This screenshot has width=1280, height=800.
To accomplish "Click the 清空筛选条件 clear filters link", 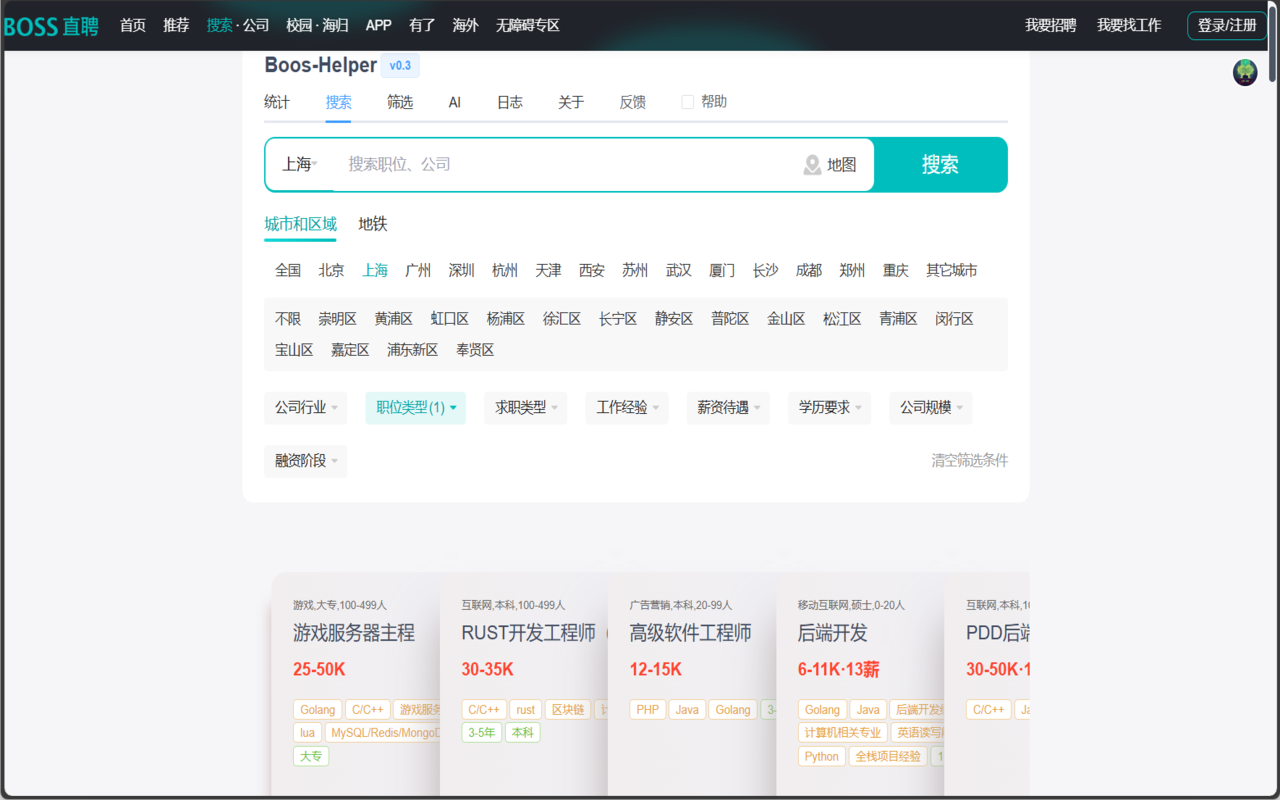I will pyautogui.click(x=968, y=460).
